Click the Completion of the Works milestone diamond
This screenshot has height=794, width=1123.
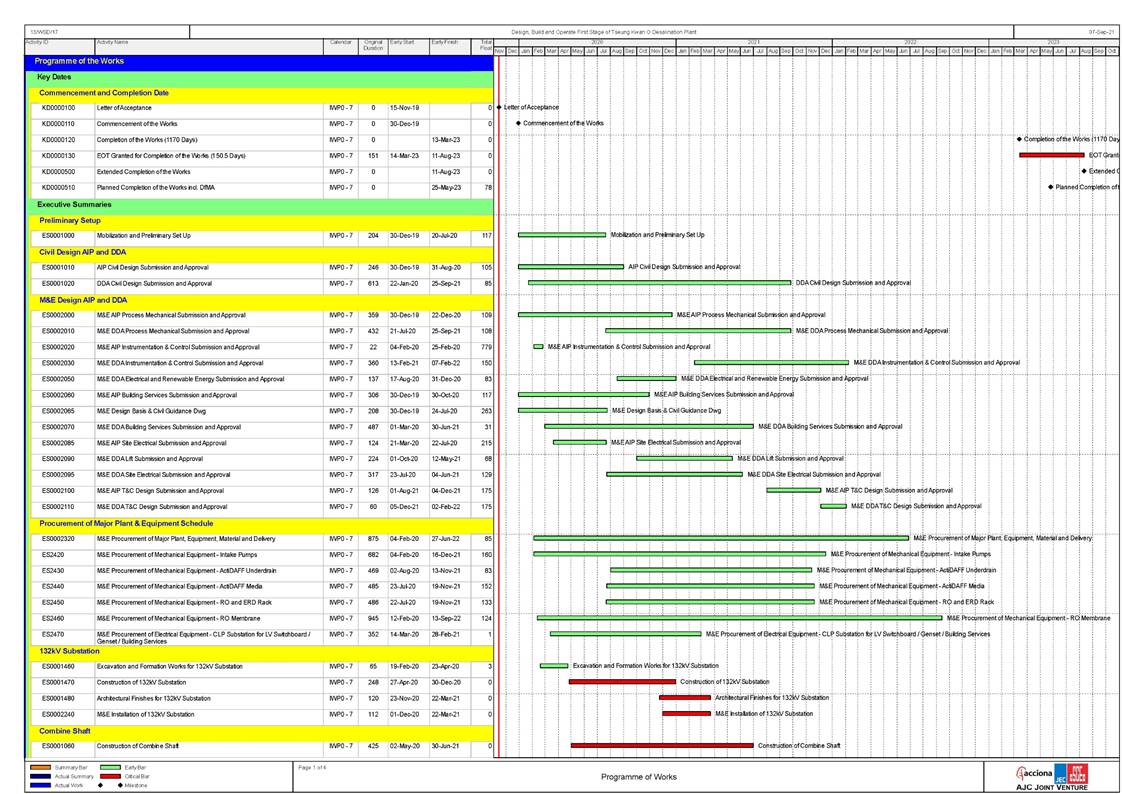[1019, 139]
